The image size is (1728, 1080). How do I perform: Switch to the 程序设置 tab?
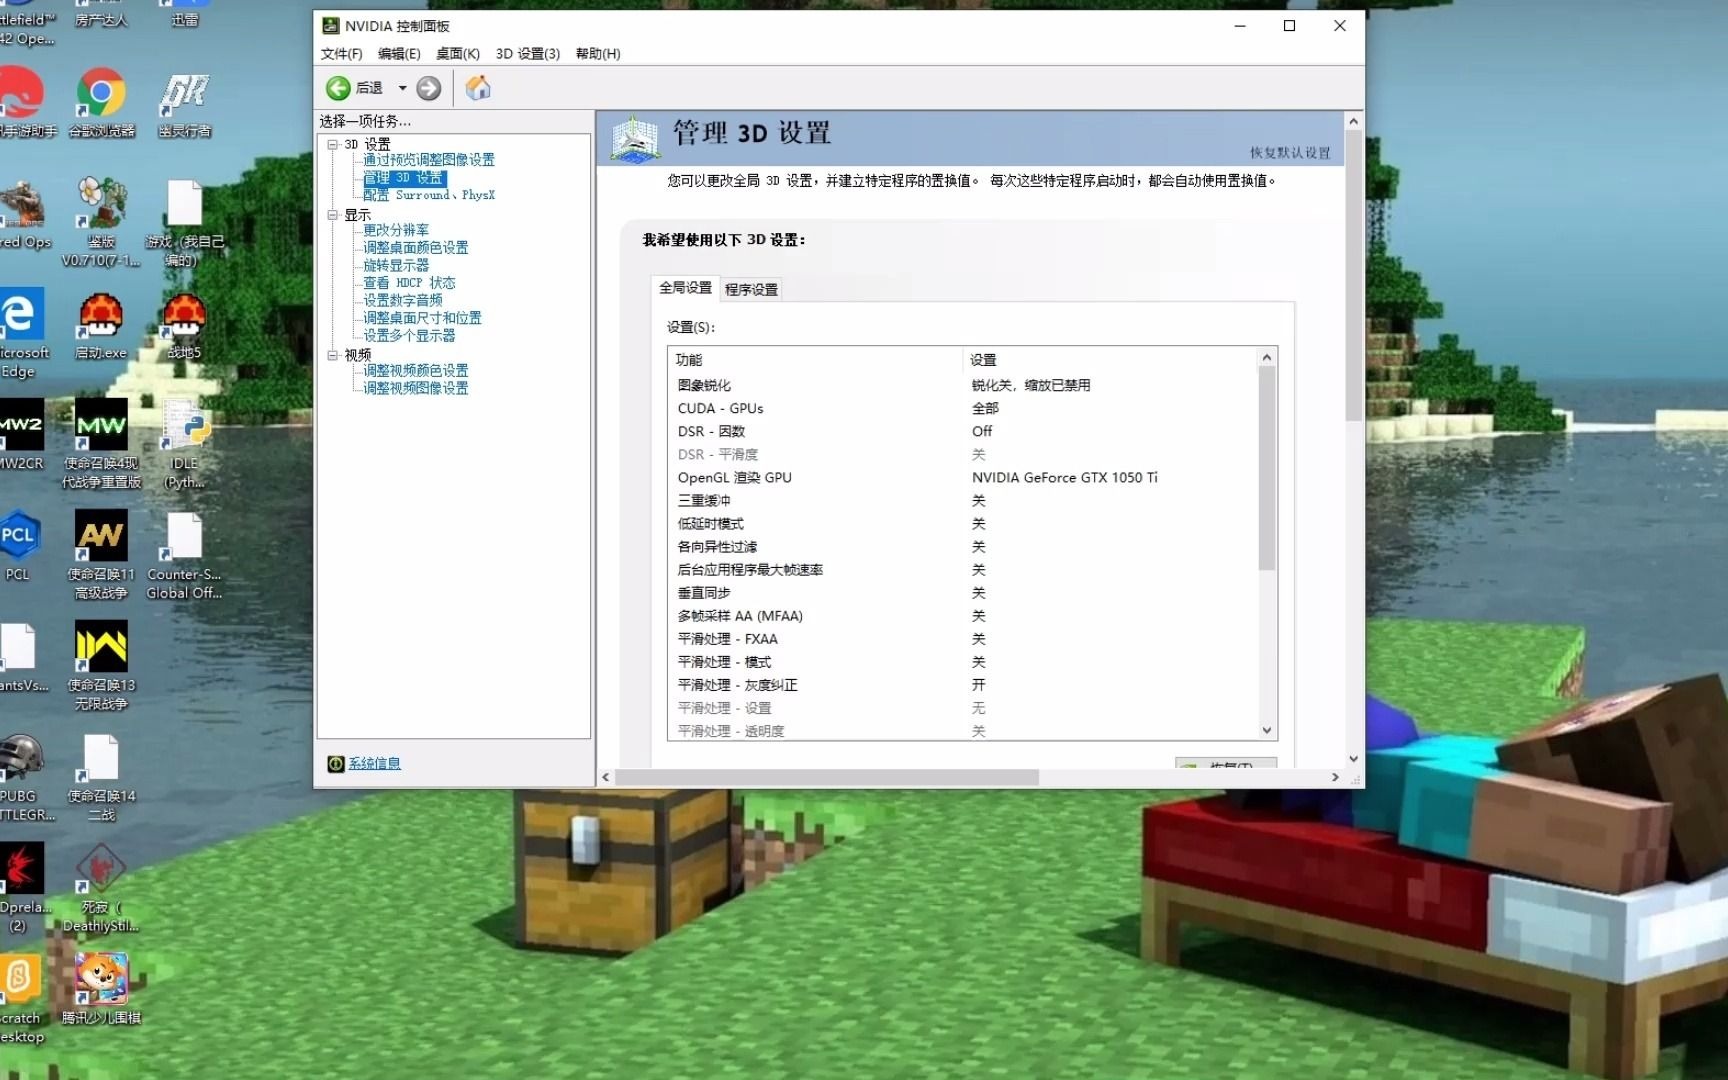751,289
